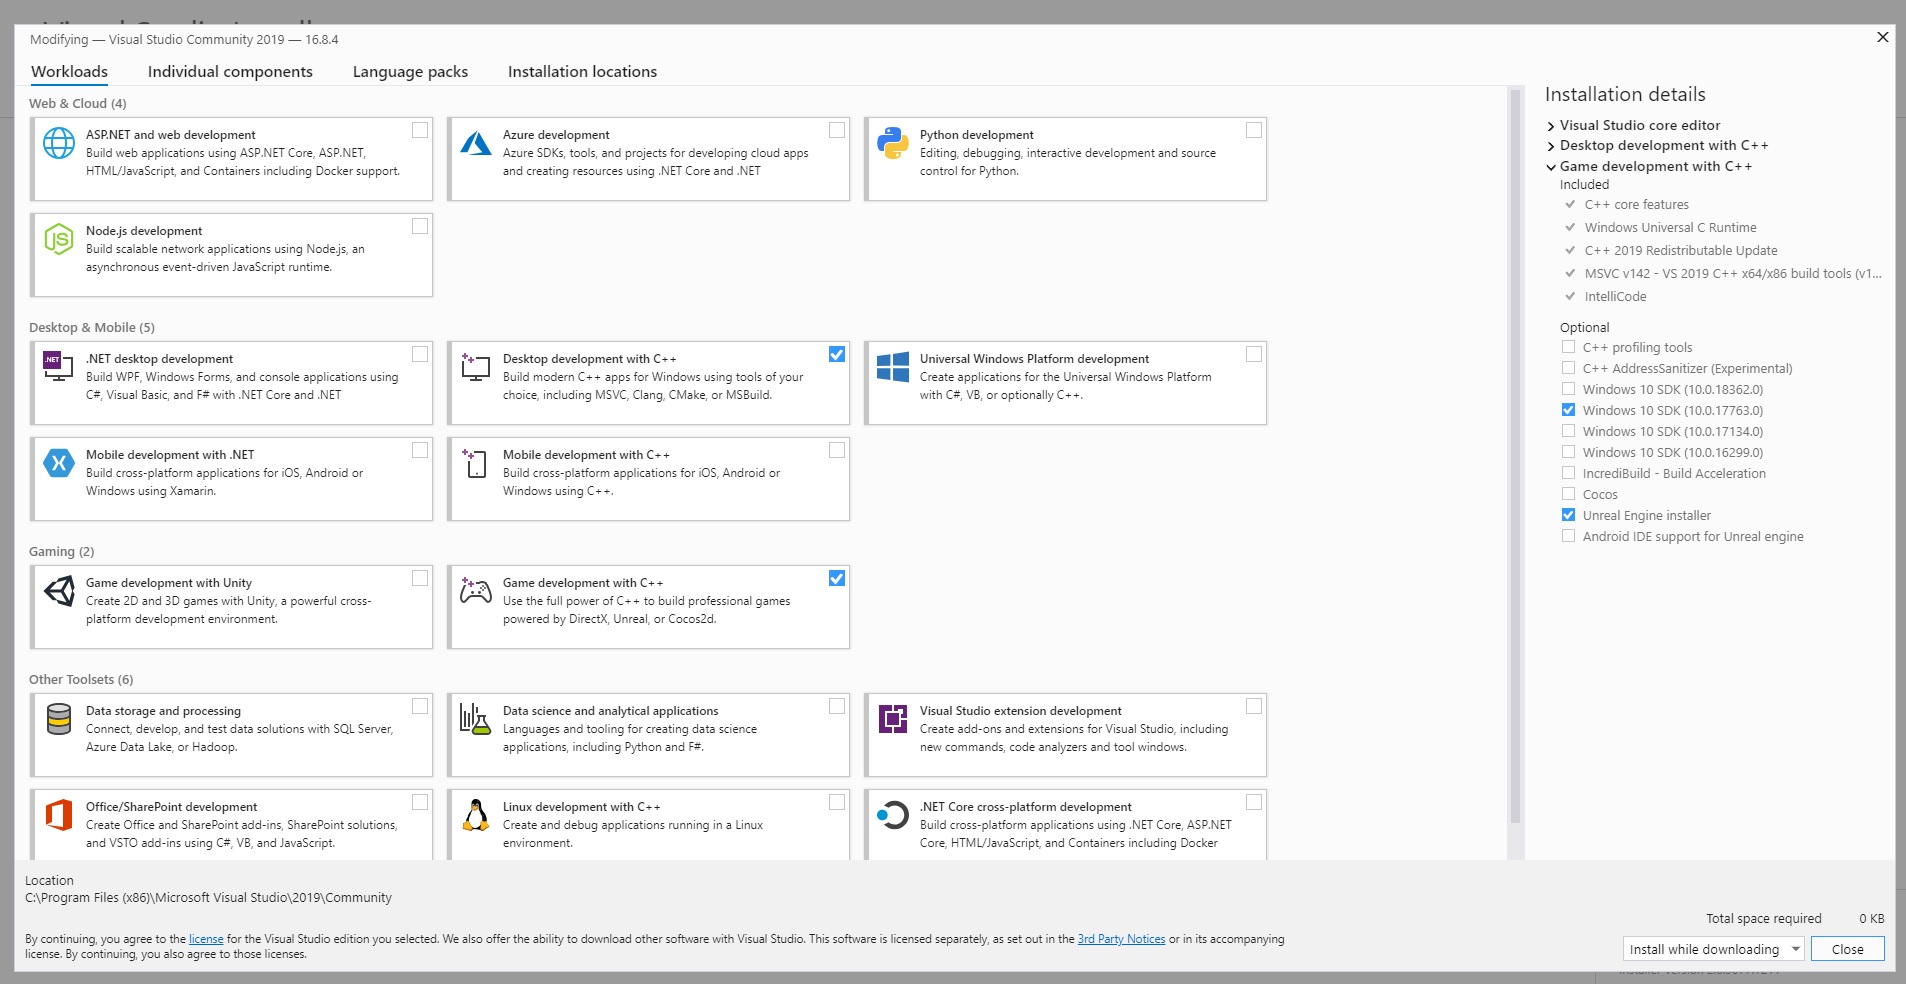Enable the Cocos optional component
This screenshot has height=984, width=1906.
click(1568, 494)
